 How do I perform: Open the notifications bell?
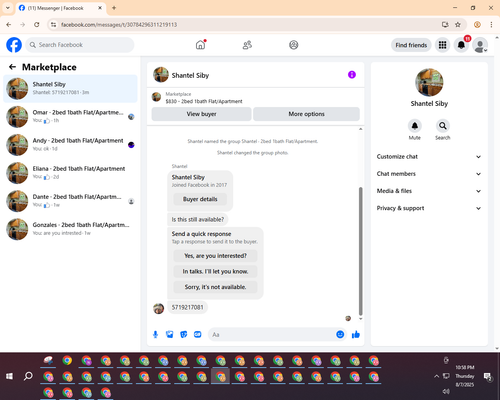[461, 45]
